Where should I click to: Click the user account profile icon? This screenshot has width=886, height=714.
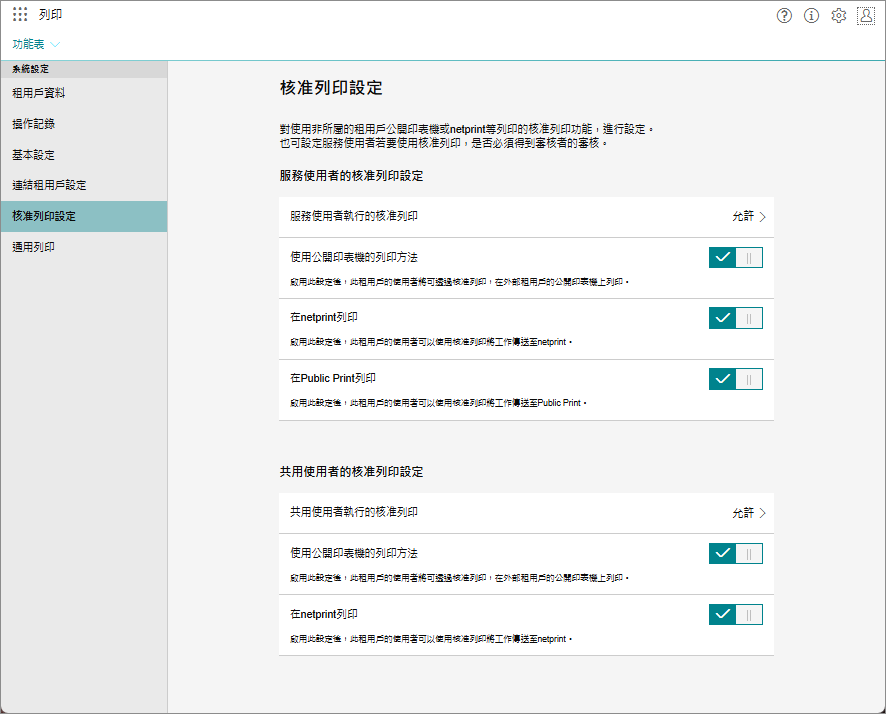pyautogui.click(x=866, y=16)
